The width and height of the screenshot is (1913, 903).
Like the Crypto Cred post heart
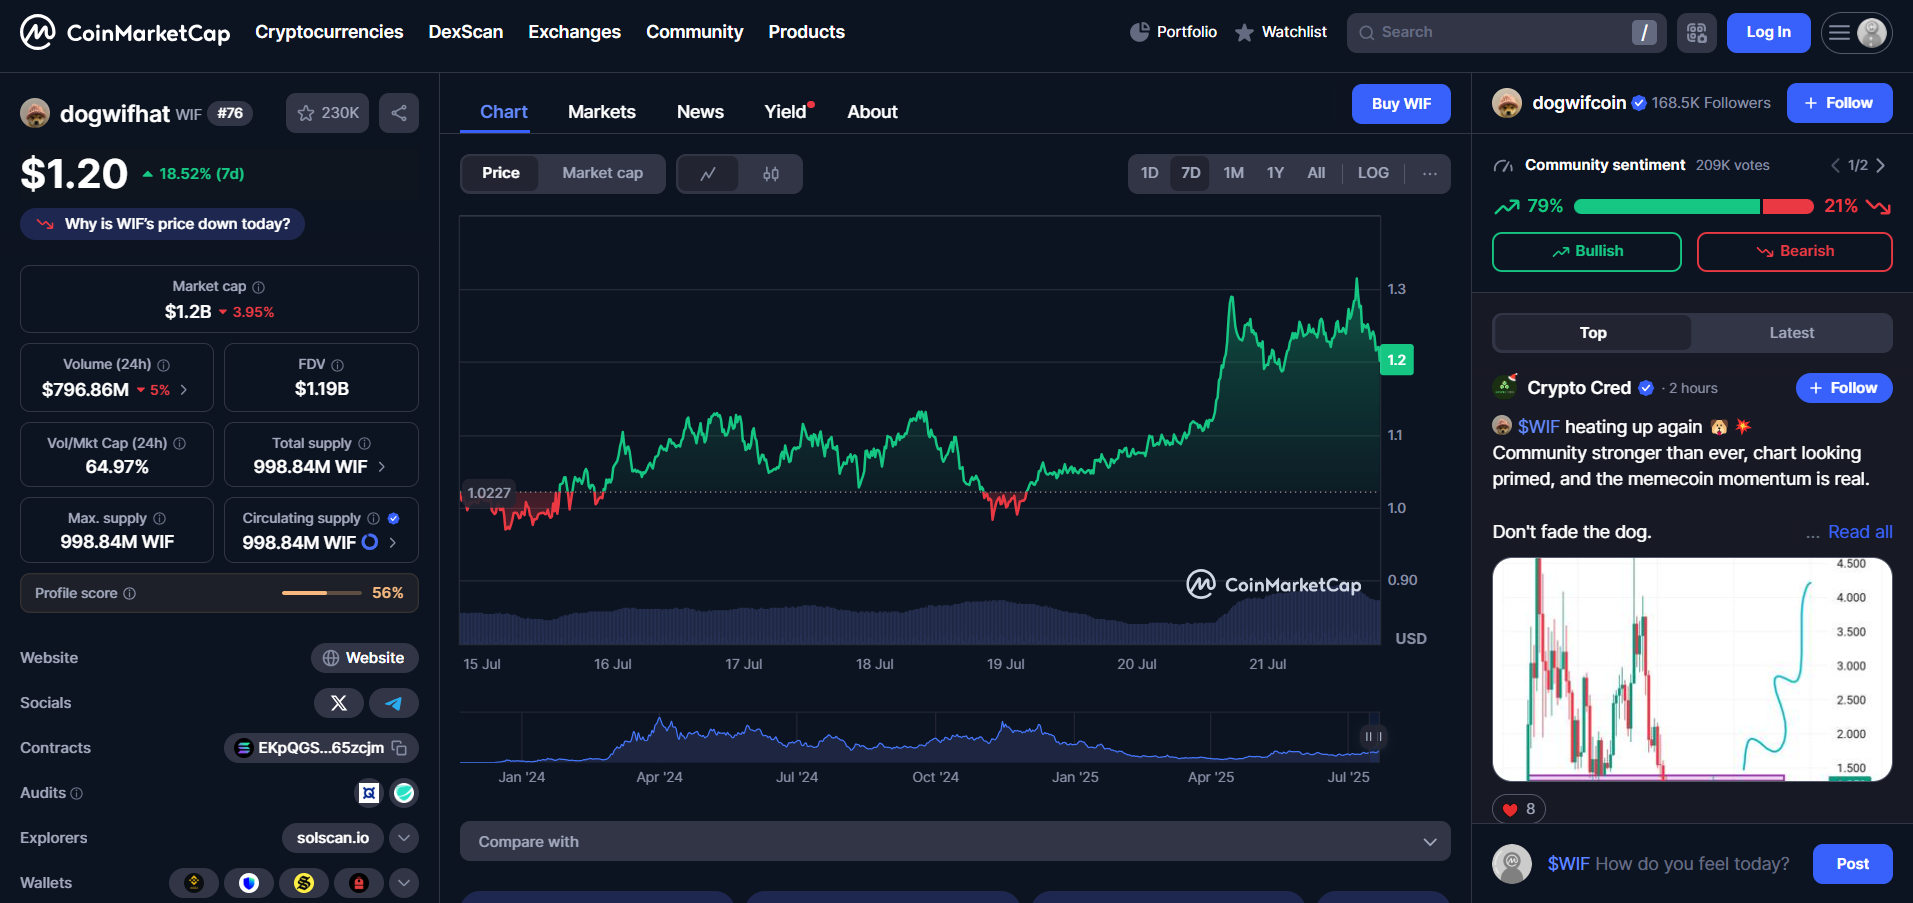pos(1511,809)
